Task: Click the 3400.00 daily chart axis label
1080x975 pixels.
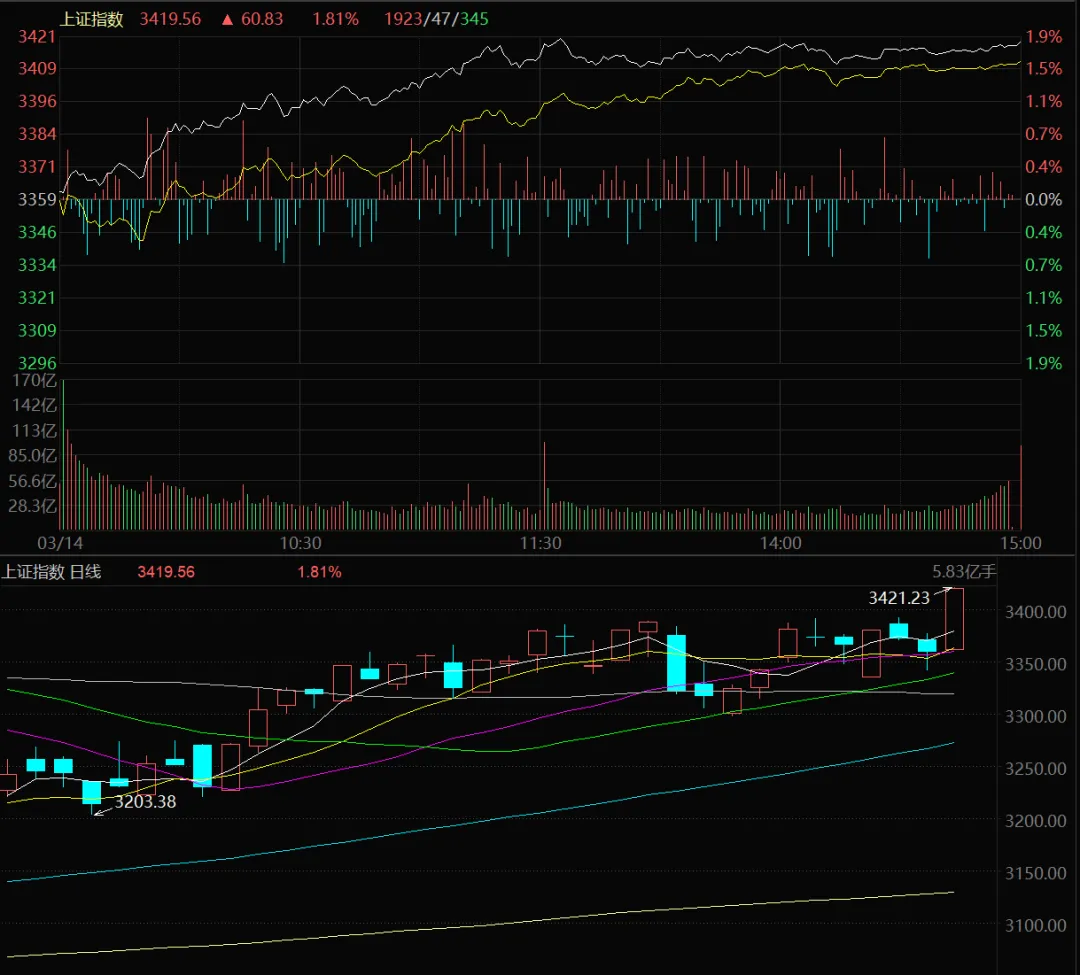Action: (x=1035, y=612)
